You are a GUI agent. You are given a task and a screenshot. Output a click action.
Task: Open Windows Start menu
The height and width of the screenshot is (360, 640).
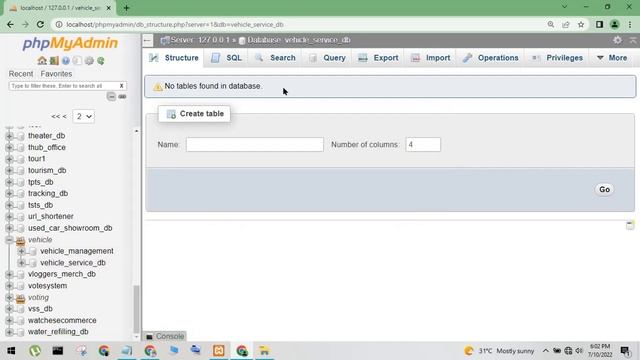[x=11, y=351]
